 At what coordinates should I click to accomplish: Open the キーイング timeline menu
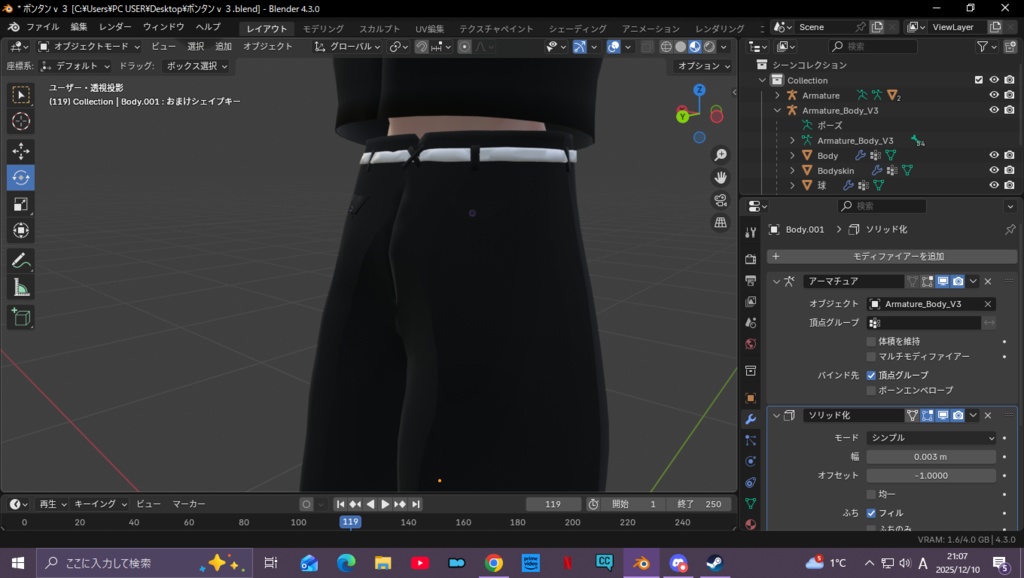(101, 504)
